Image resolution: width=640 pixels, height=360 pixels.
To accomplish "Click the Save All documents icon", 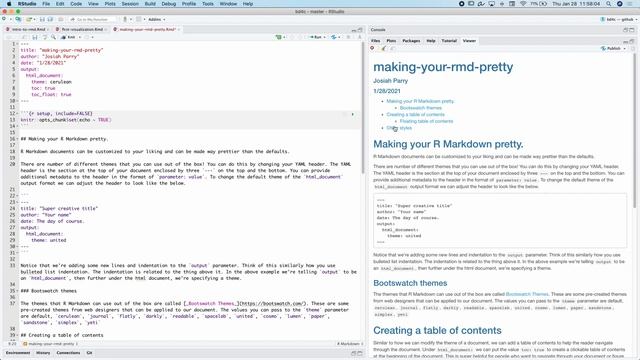I will click(x=50, y=19).
